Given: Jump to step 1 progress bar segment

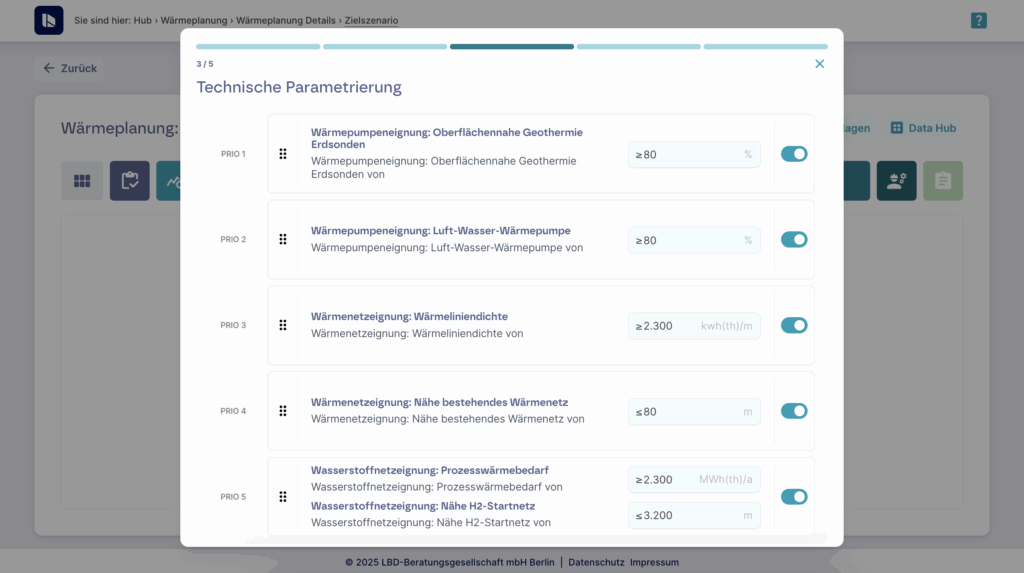Looking at the screenshot, I should [258, 46].
